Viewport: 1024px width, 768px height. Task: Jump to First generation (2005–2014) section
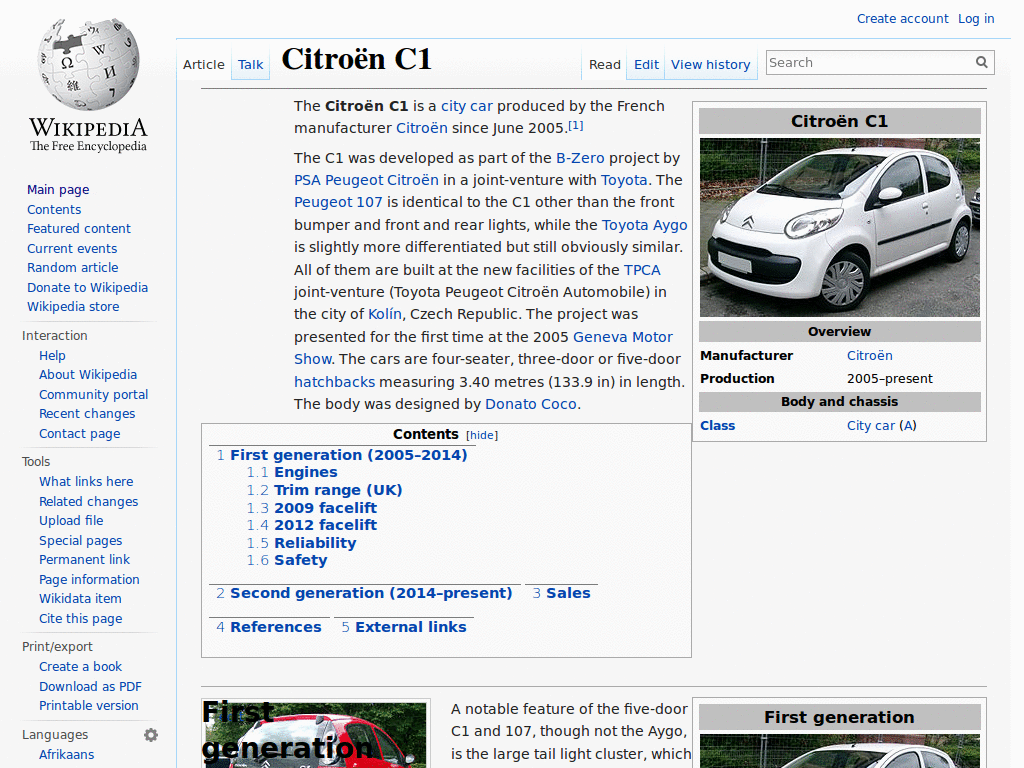point(349,455)
